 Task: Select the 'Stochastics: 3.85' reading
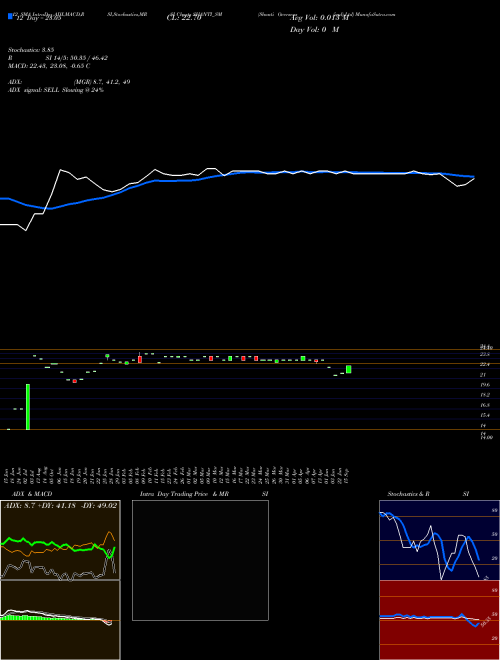coord(31,50)
